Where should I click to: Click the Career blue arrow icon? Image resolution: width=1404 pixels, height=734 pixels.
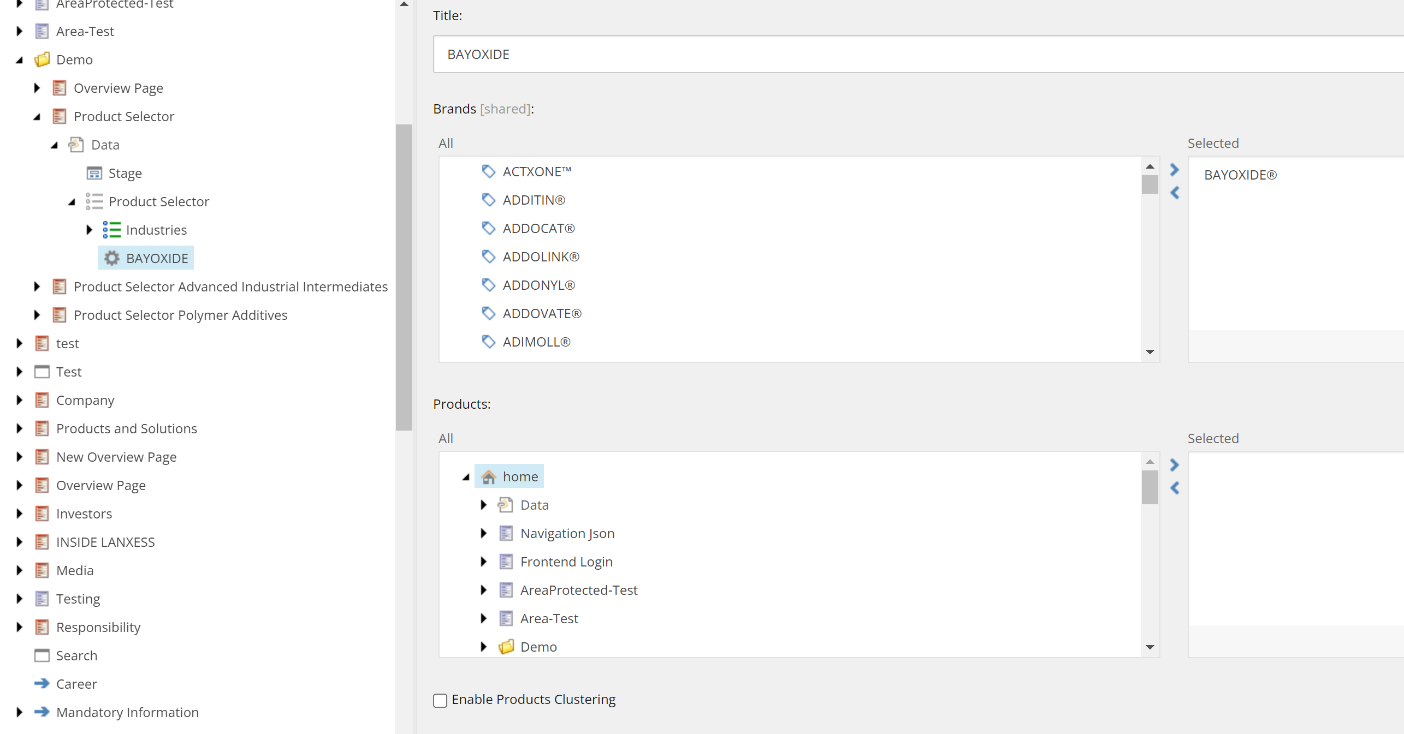click(42, 684)
